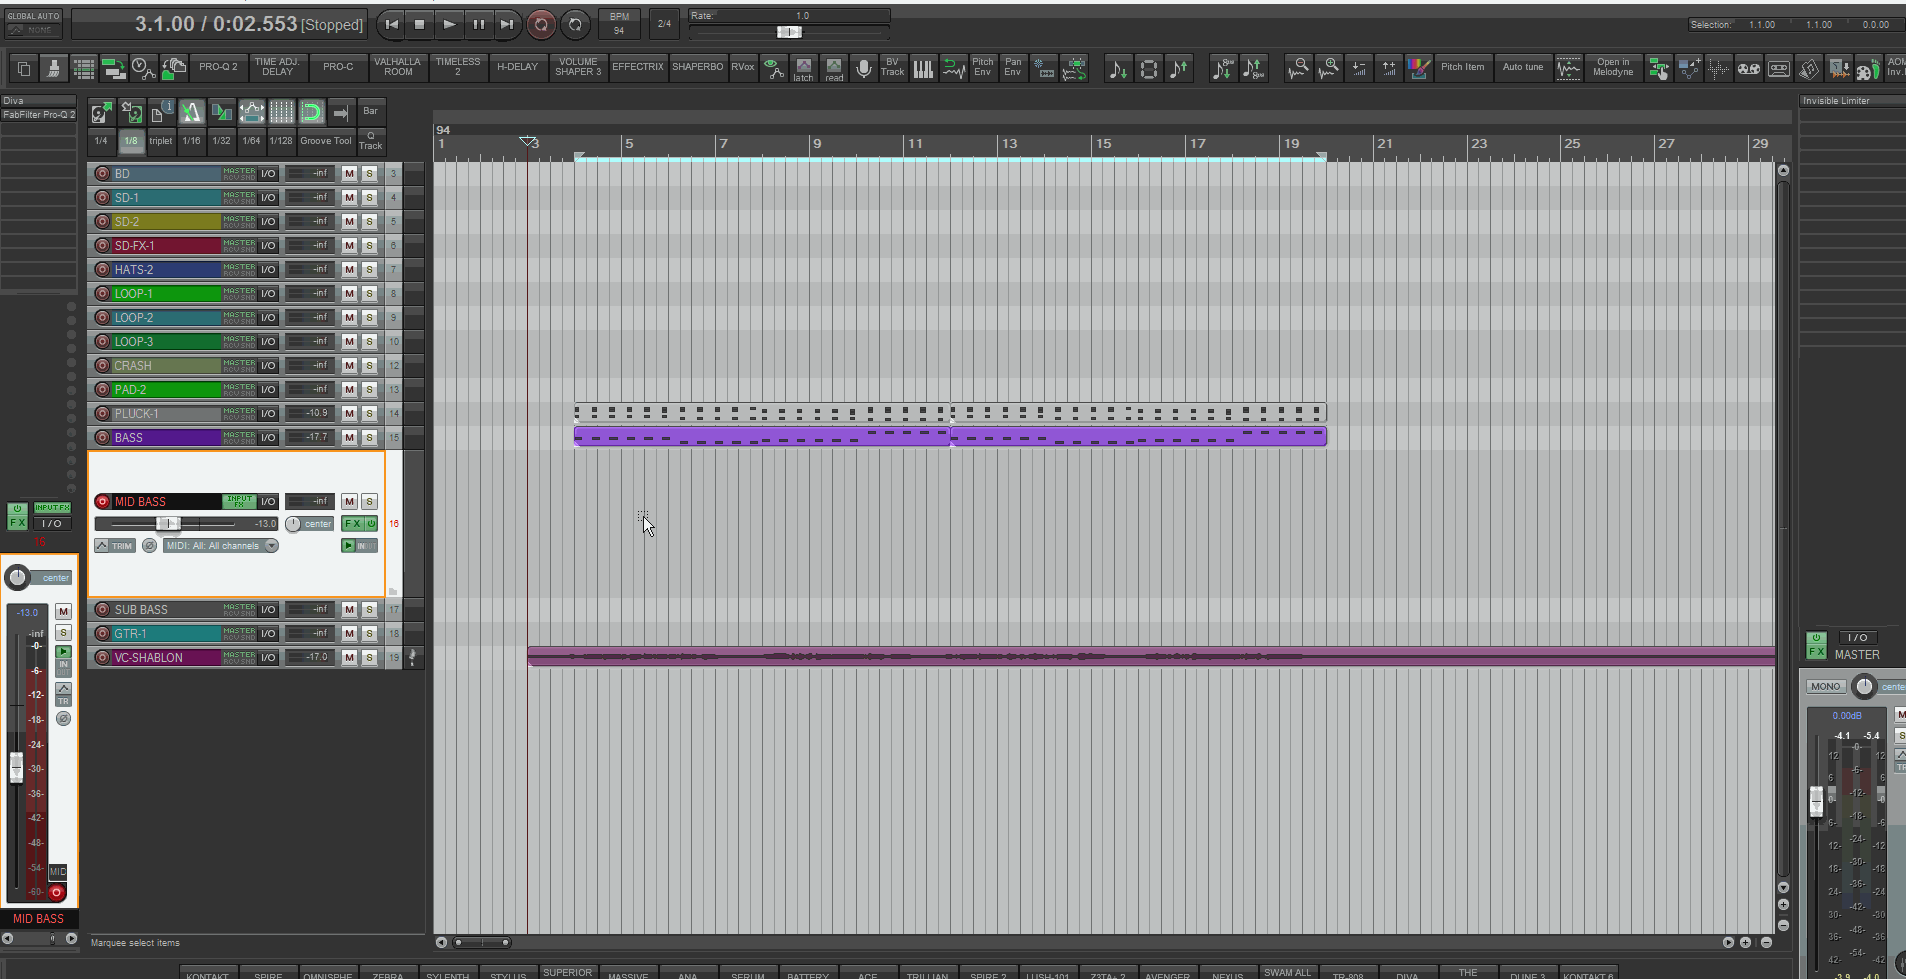1906x979 pixels.
Task: Click the Groove Tool button
Action: 326,141
